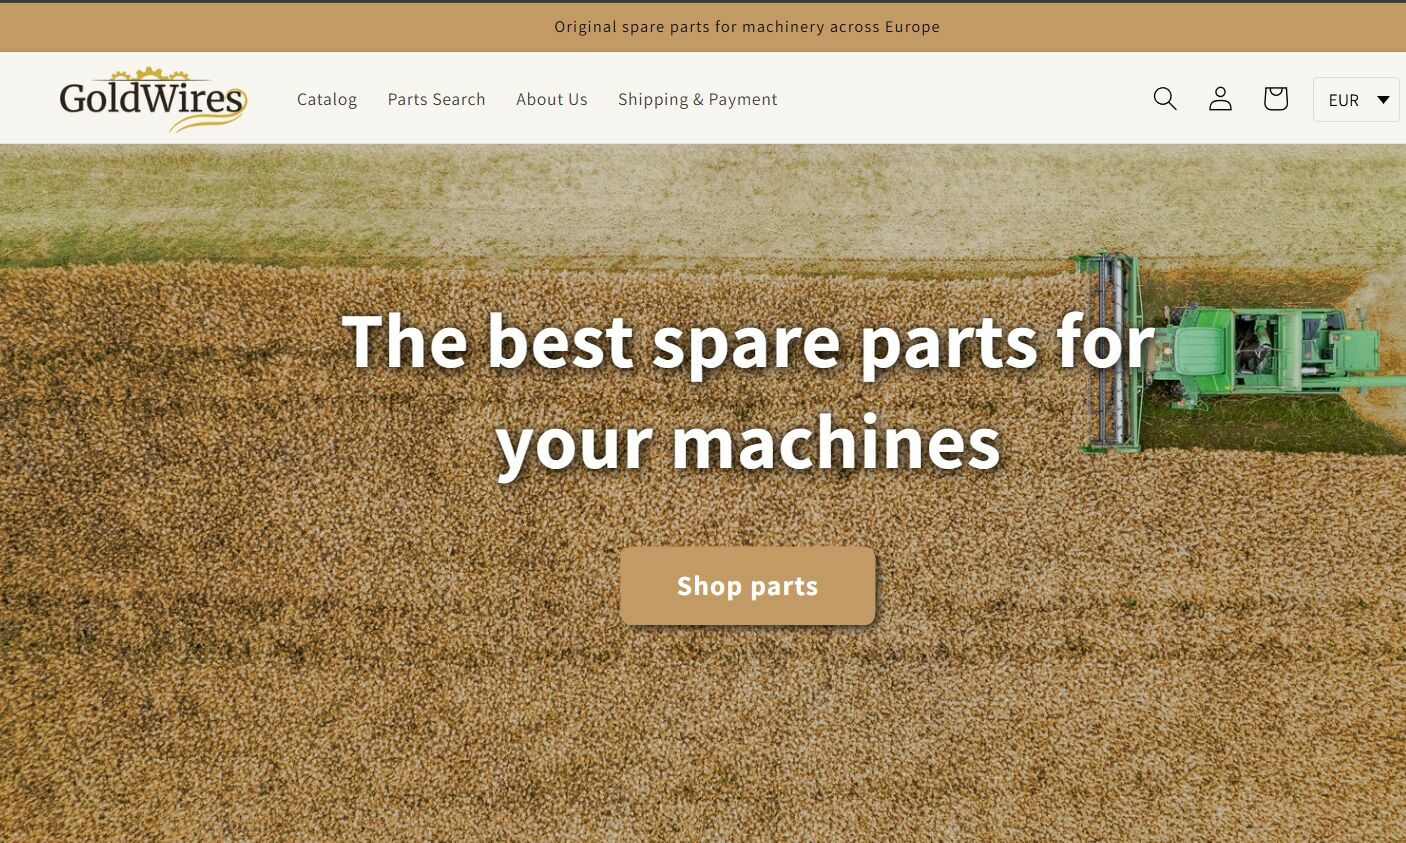
Task: Go to the Parts Search page
Action: point(436,99)
